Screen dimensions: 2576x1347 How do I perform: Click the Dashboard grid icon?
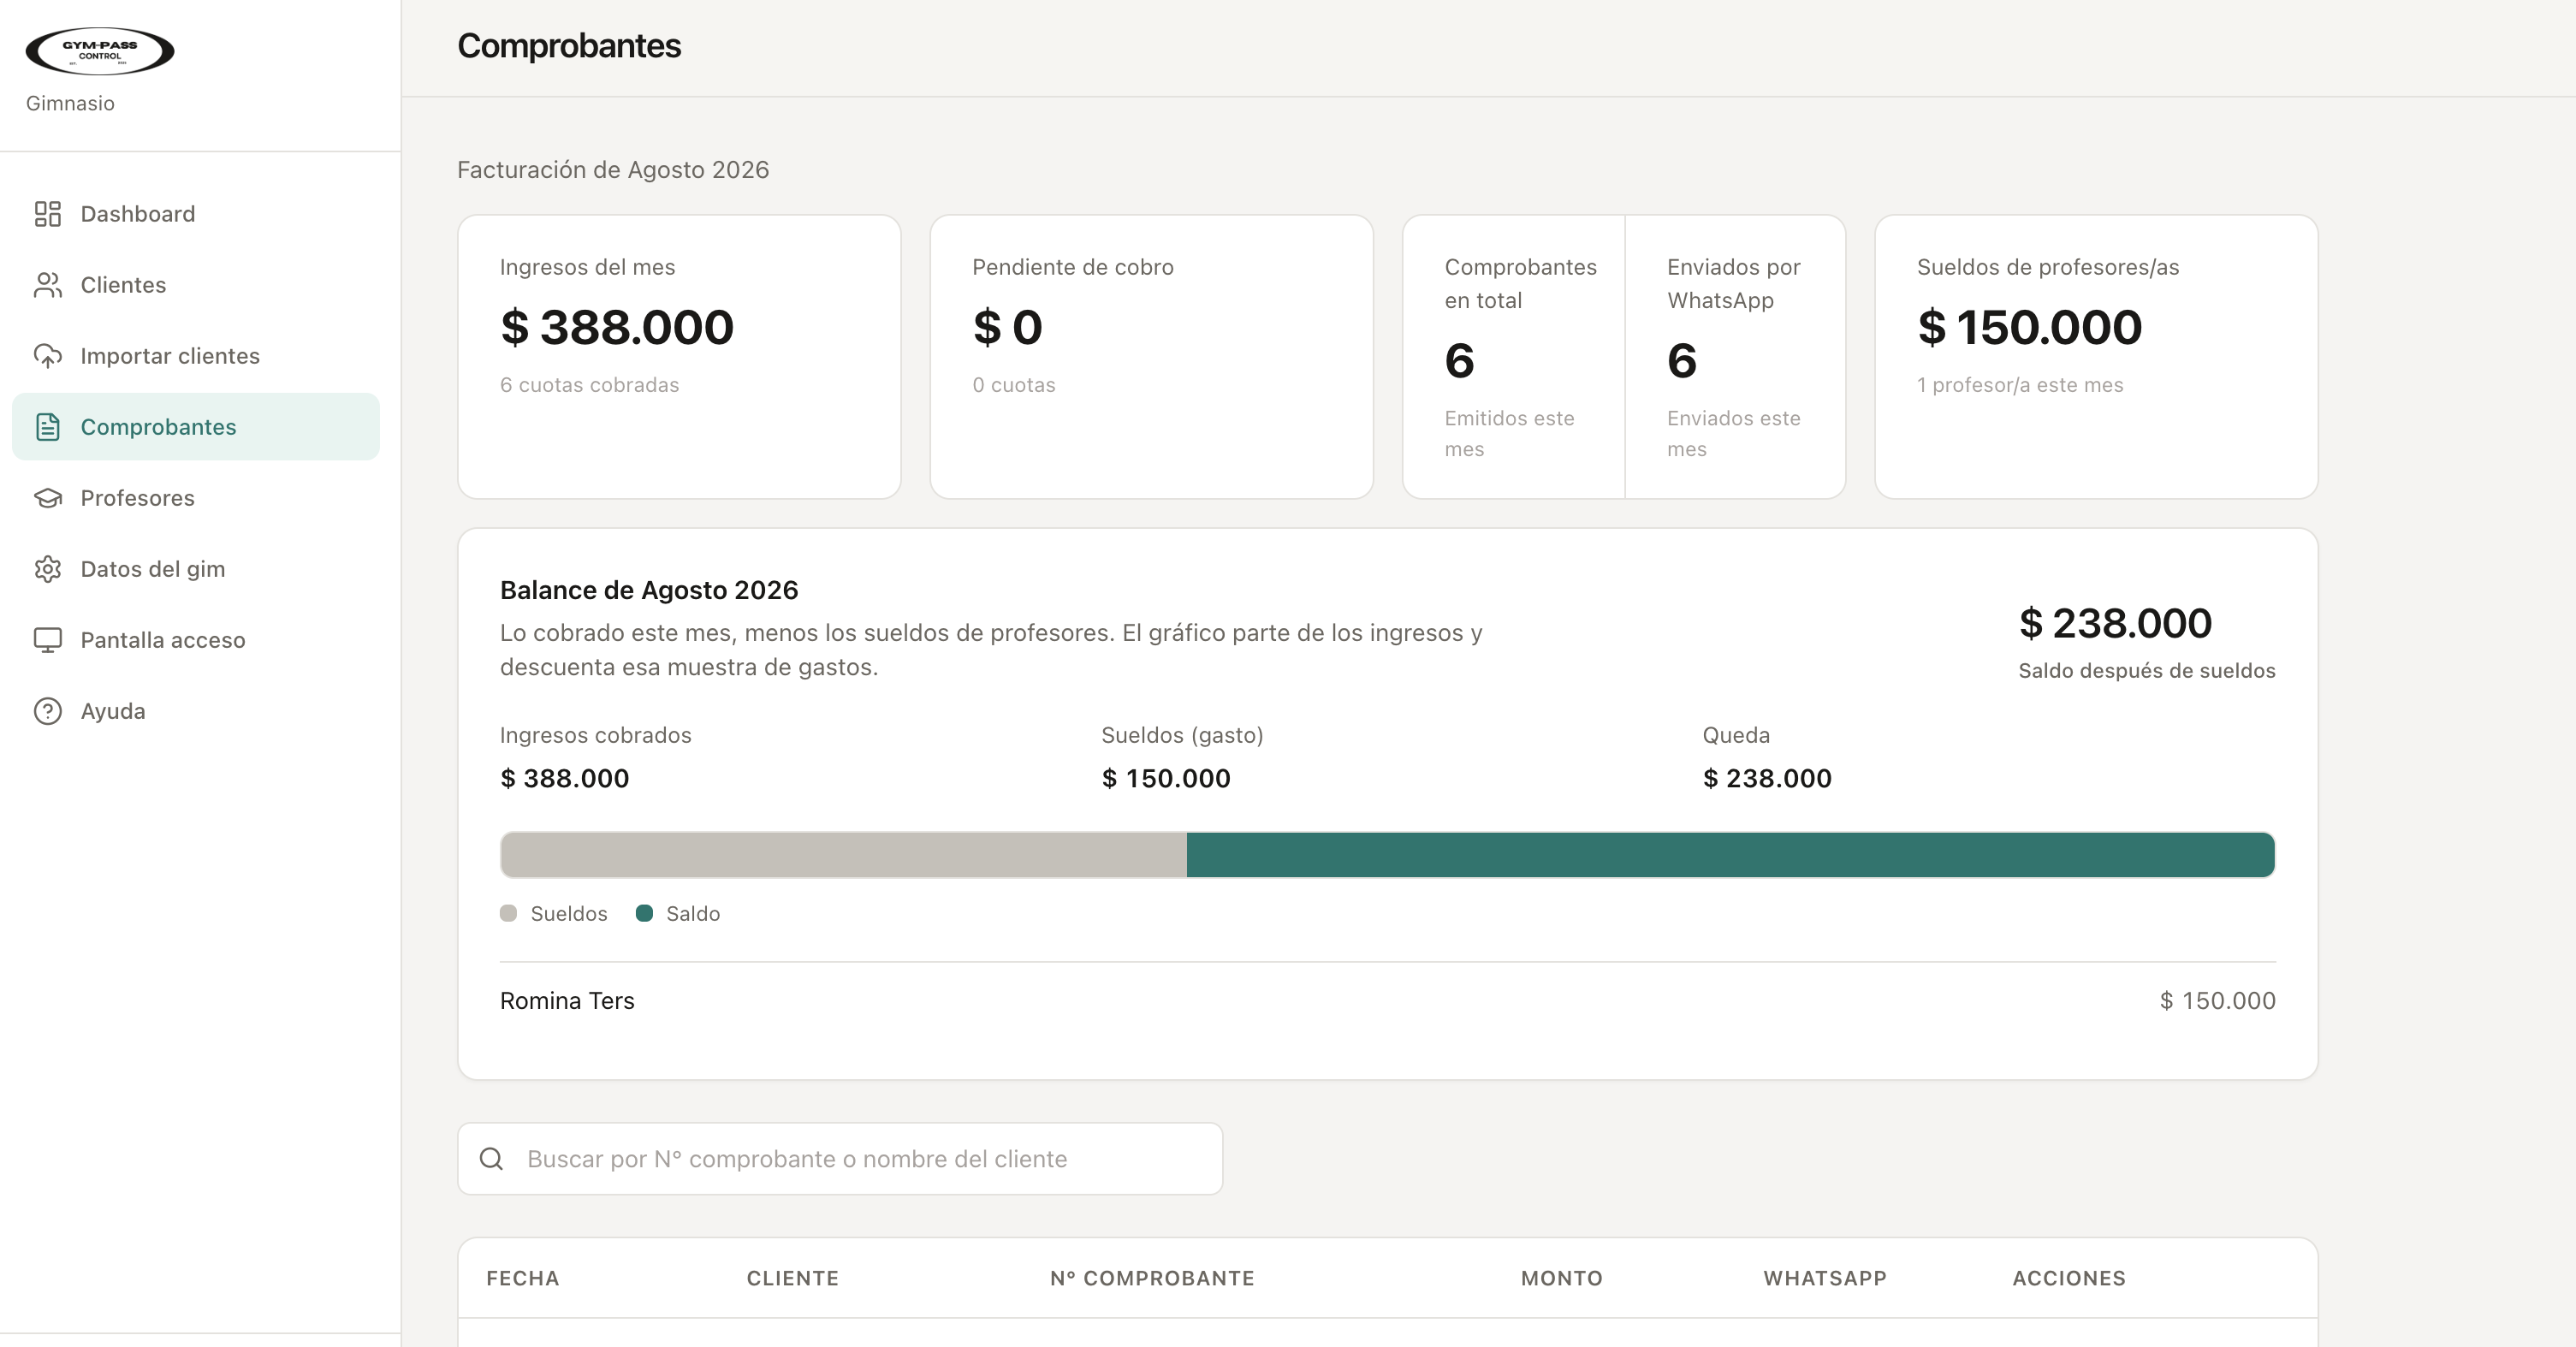(48, 214)
